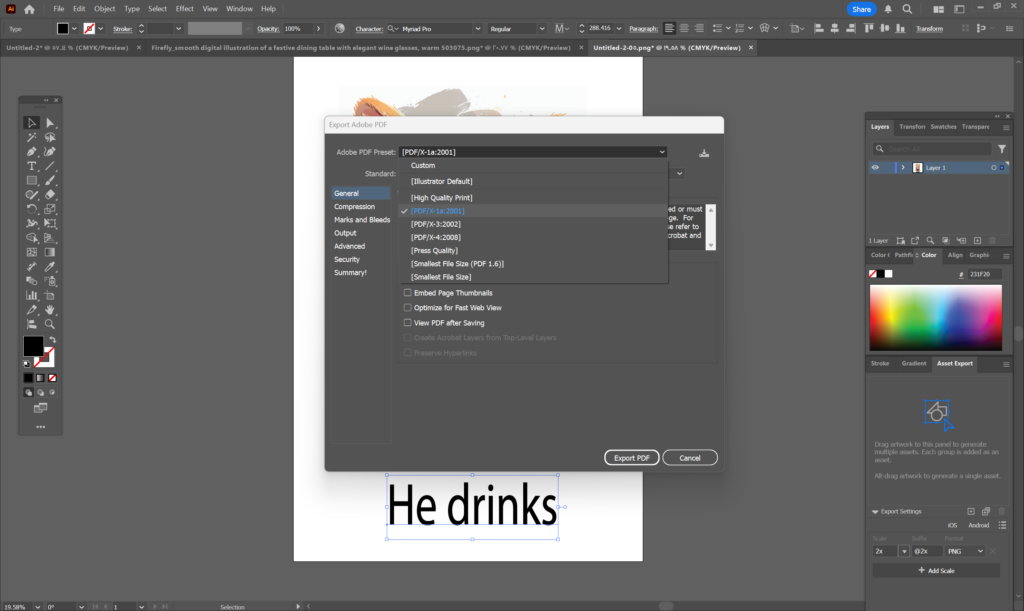This screenshot has width=1024, height=611.
Task: Click the Home icon
Action: [29, 9]
